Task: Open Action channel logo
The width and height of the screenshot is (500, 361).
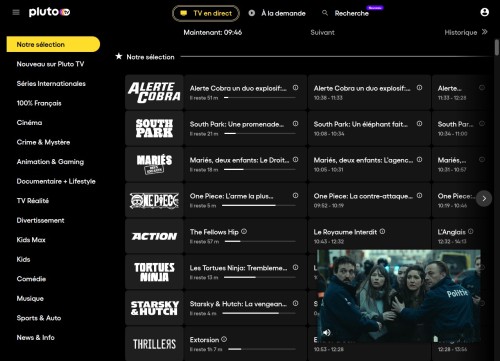Action: (154, 236)
